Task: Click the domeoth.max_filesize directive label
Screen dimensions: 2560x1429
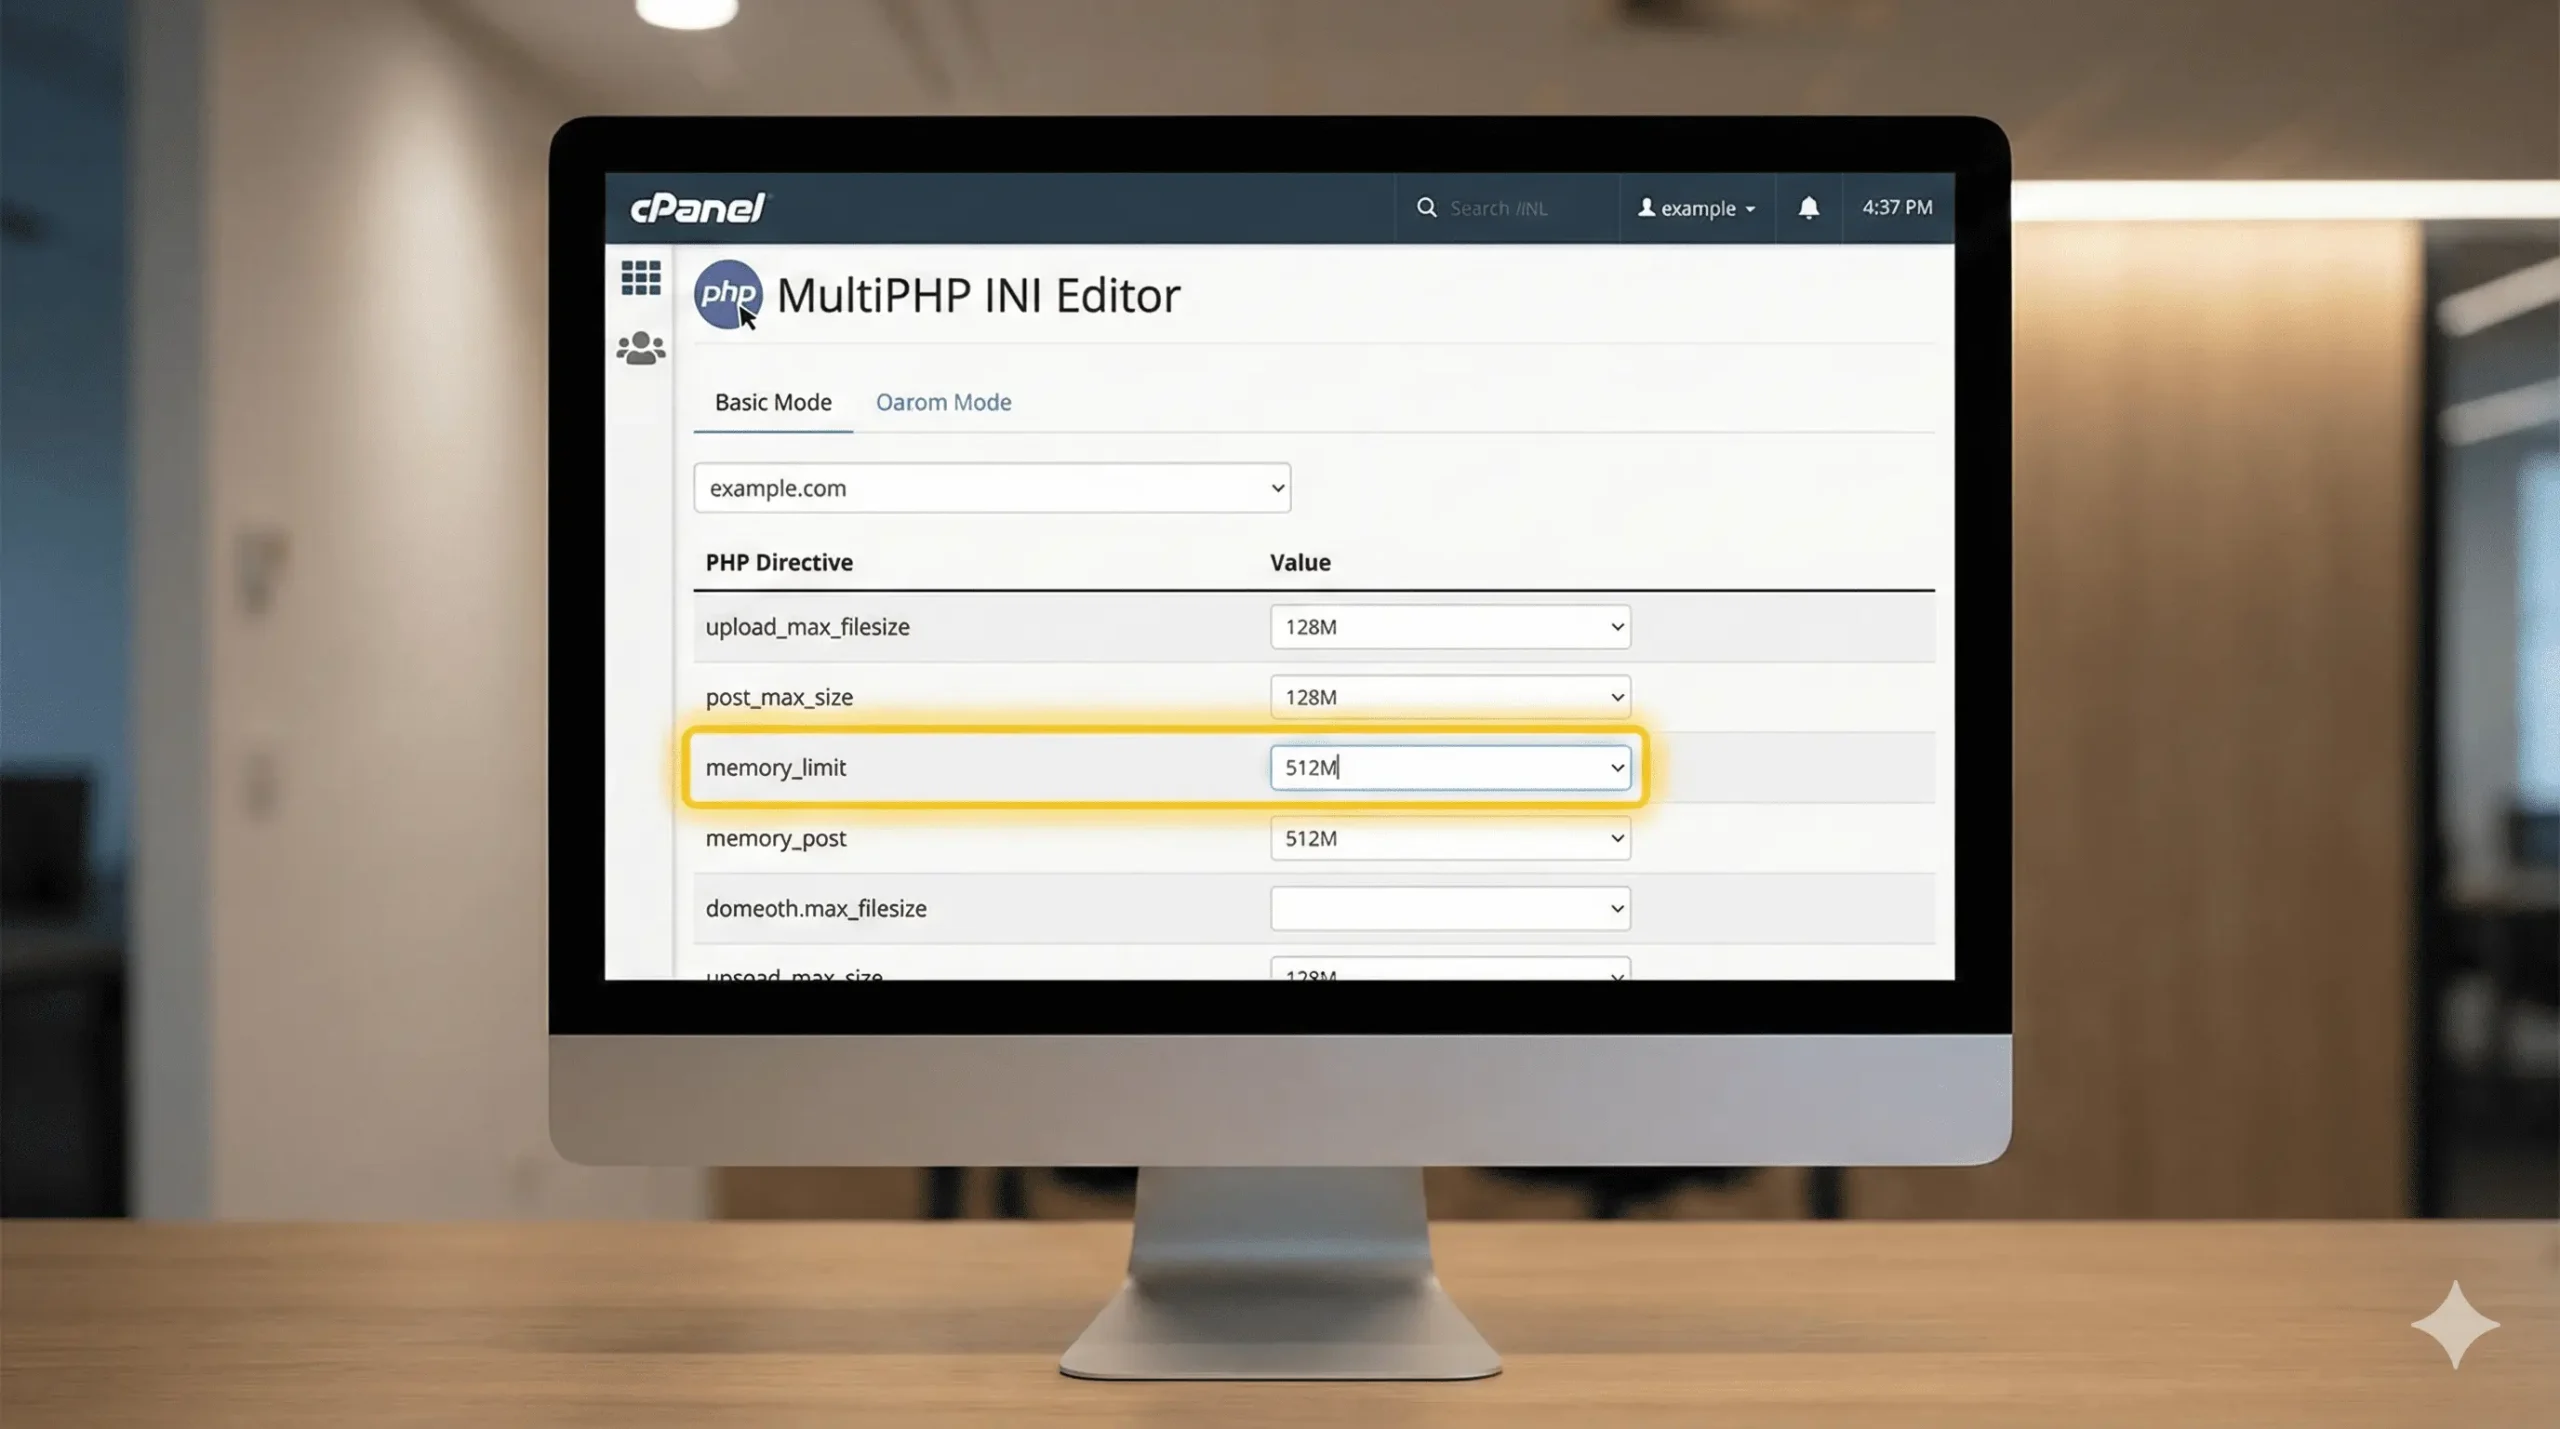Action: (x=816, y=908)
